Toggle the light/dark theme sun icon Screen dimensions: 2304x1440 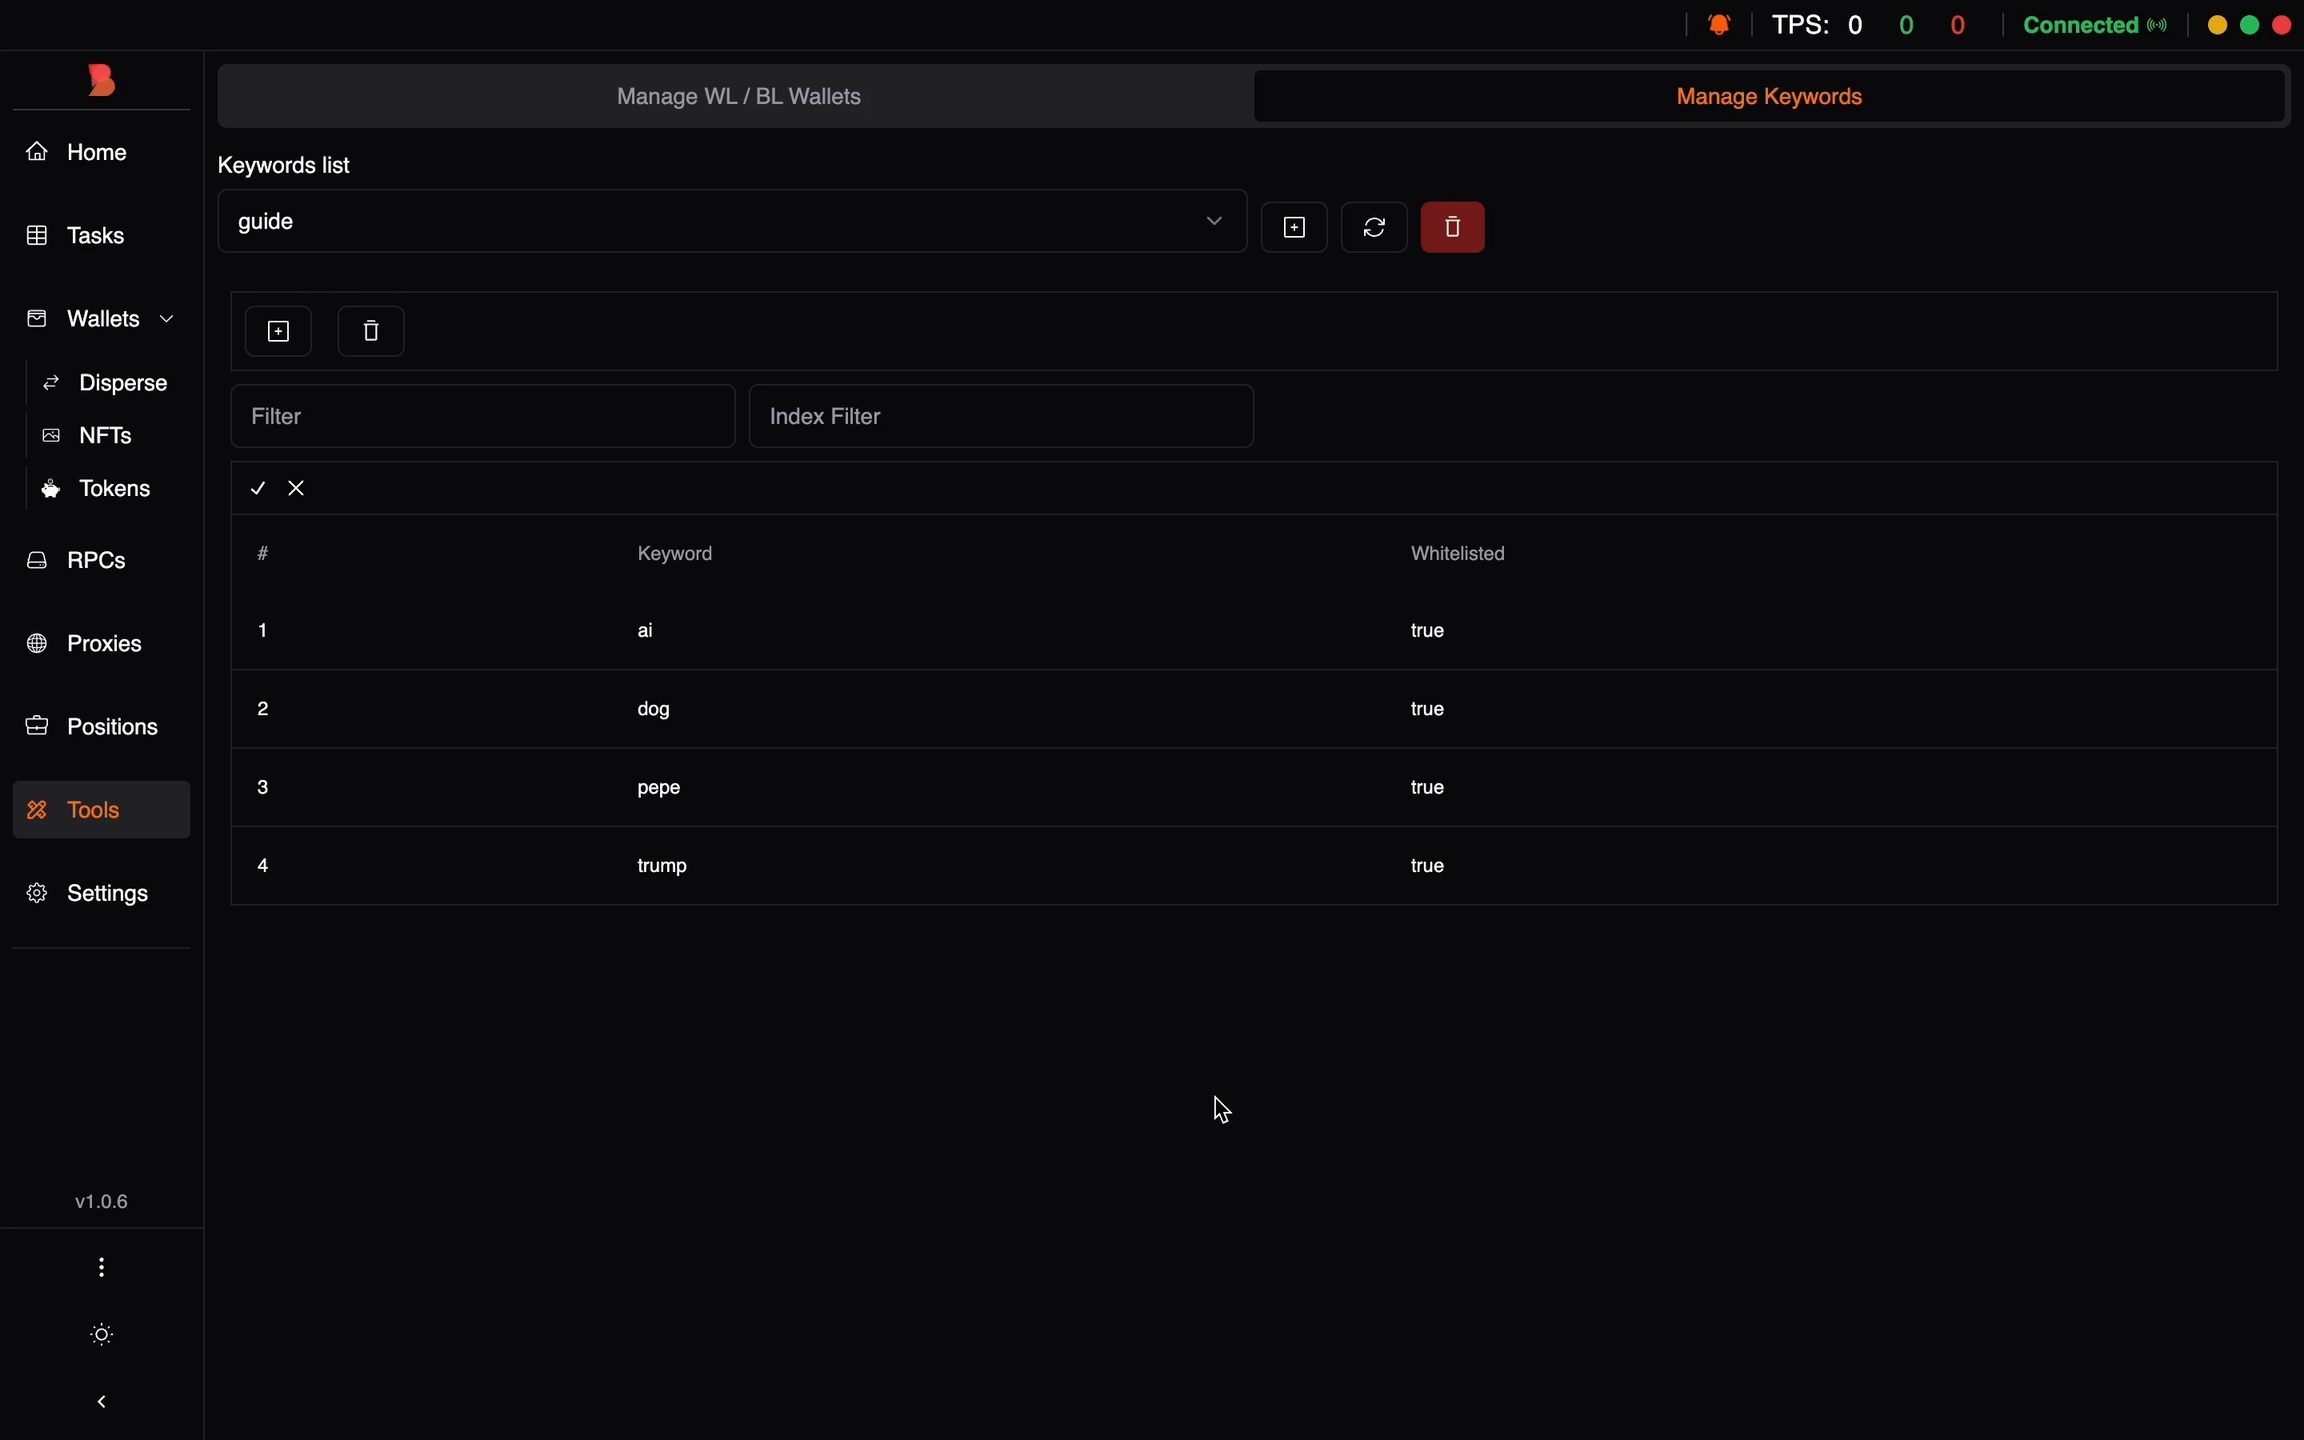(x=101, y=1334)
